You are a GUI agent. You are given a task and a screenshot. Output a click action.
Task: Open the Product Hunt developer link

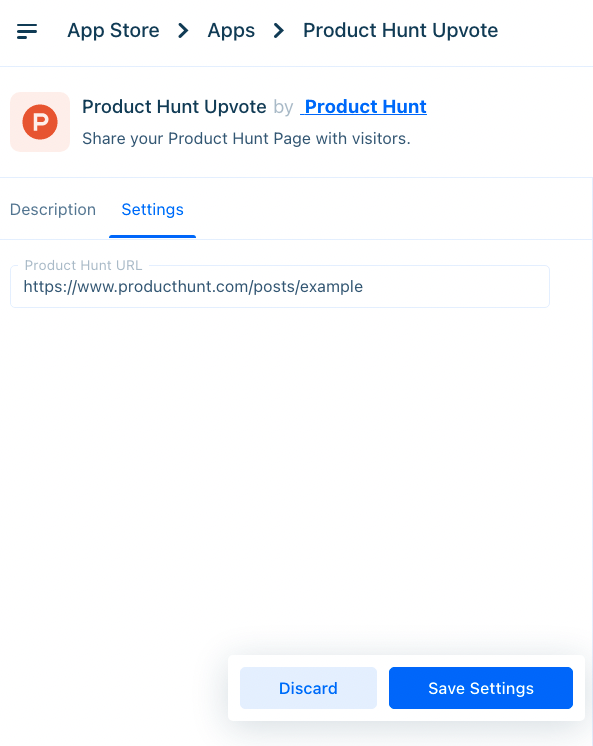point(364,107)
